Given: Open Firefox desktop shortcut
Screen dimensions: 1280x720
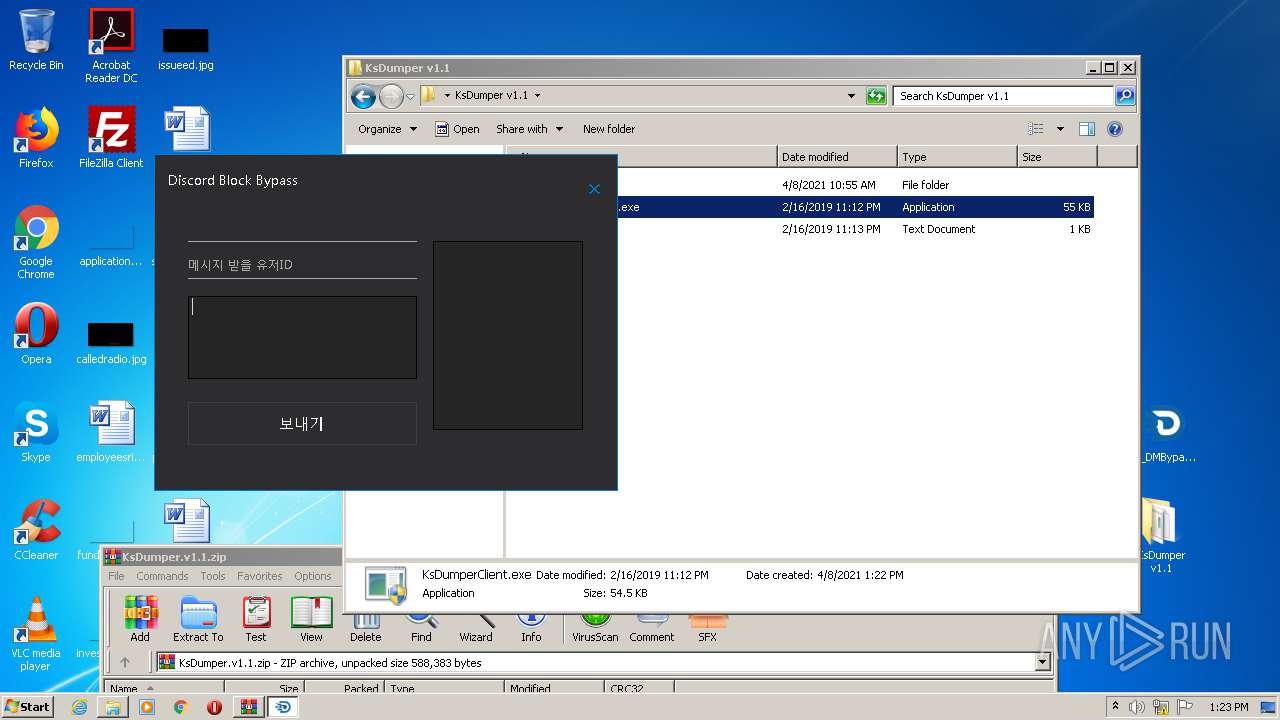Looking at the screenshot, I should [36, 138].
